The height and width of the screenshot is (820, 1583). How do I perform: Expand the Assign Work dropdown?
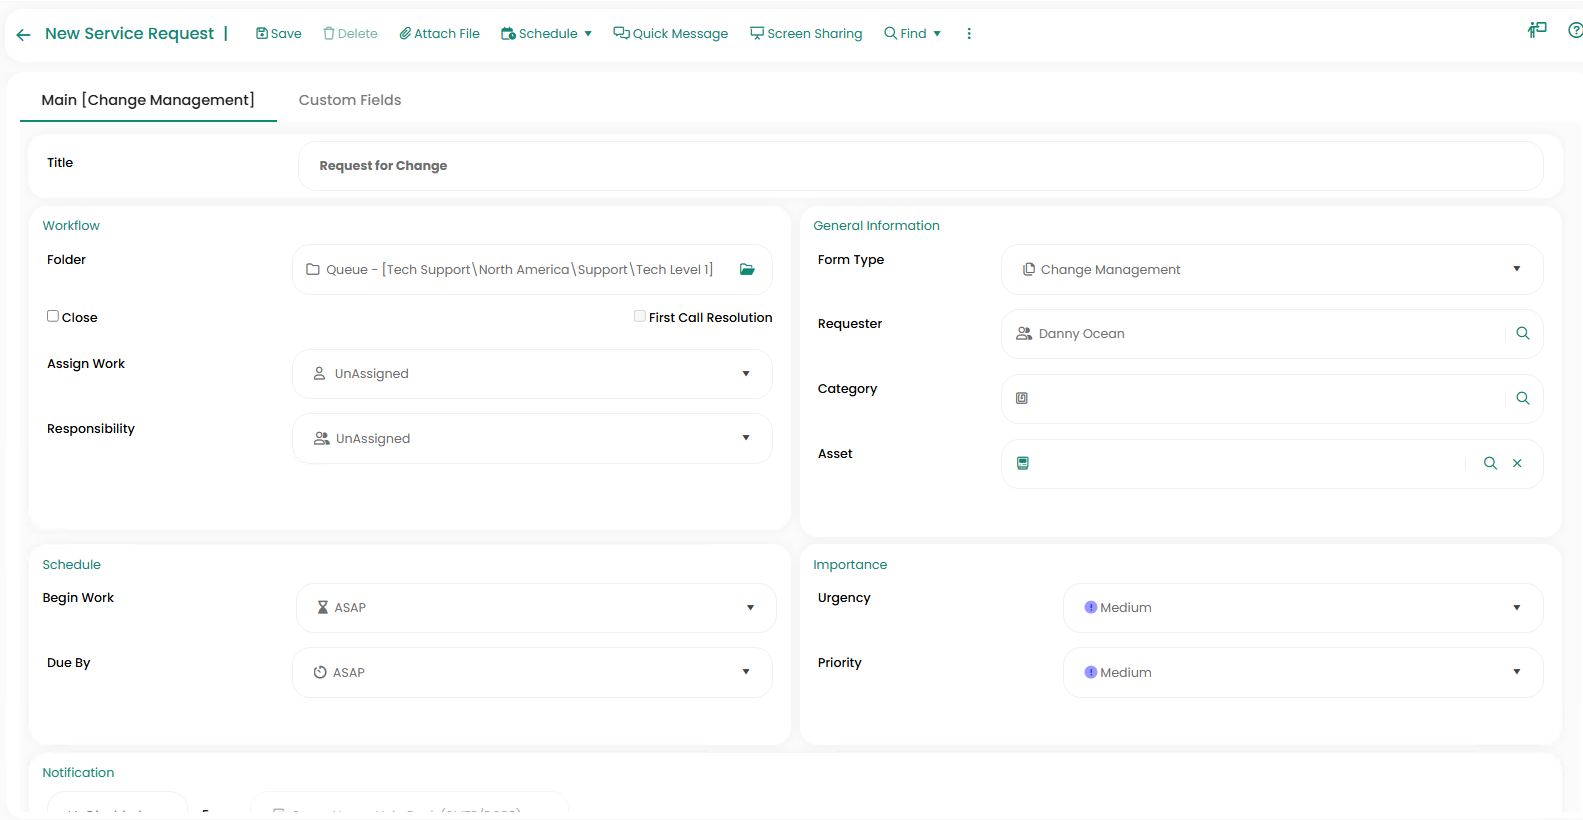pos(532,374)
